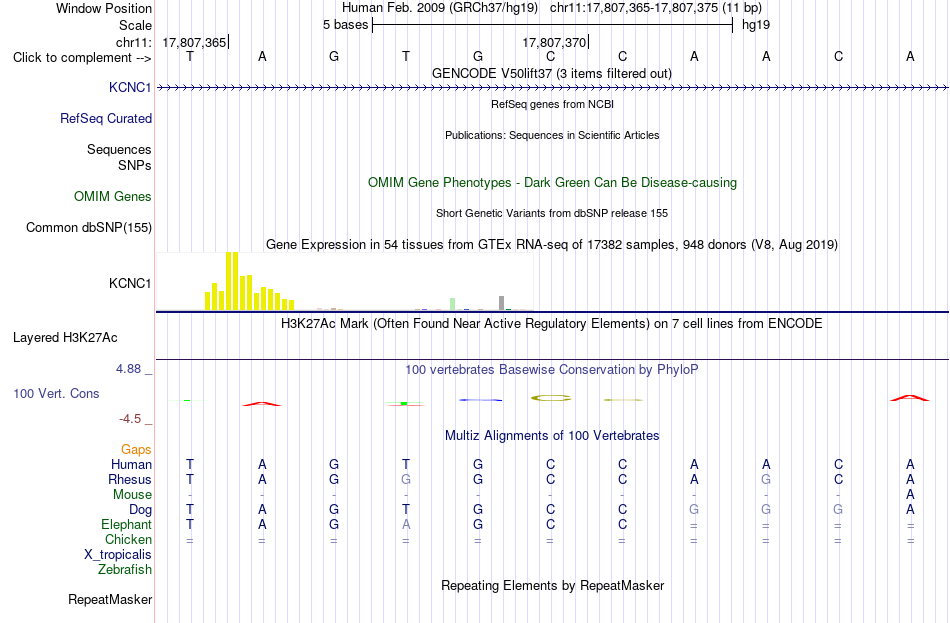Screen dimensions: 950x623
Task: Click 'Multiz Alignments of 100 Vertebrates' title
Action: (552, 435)
